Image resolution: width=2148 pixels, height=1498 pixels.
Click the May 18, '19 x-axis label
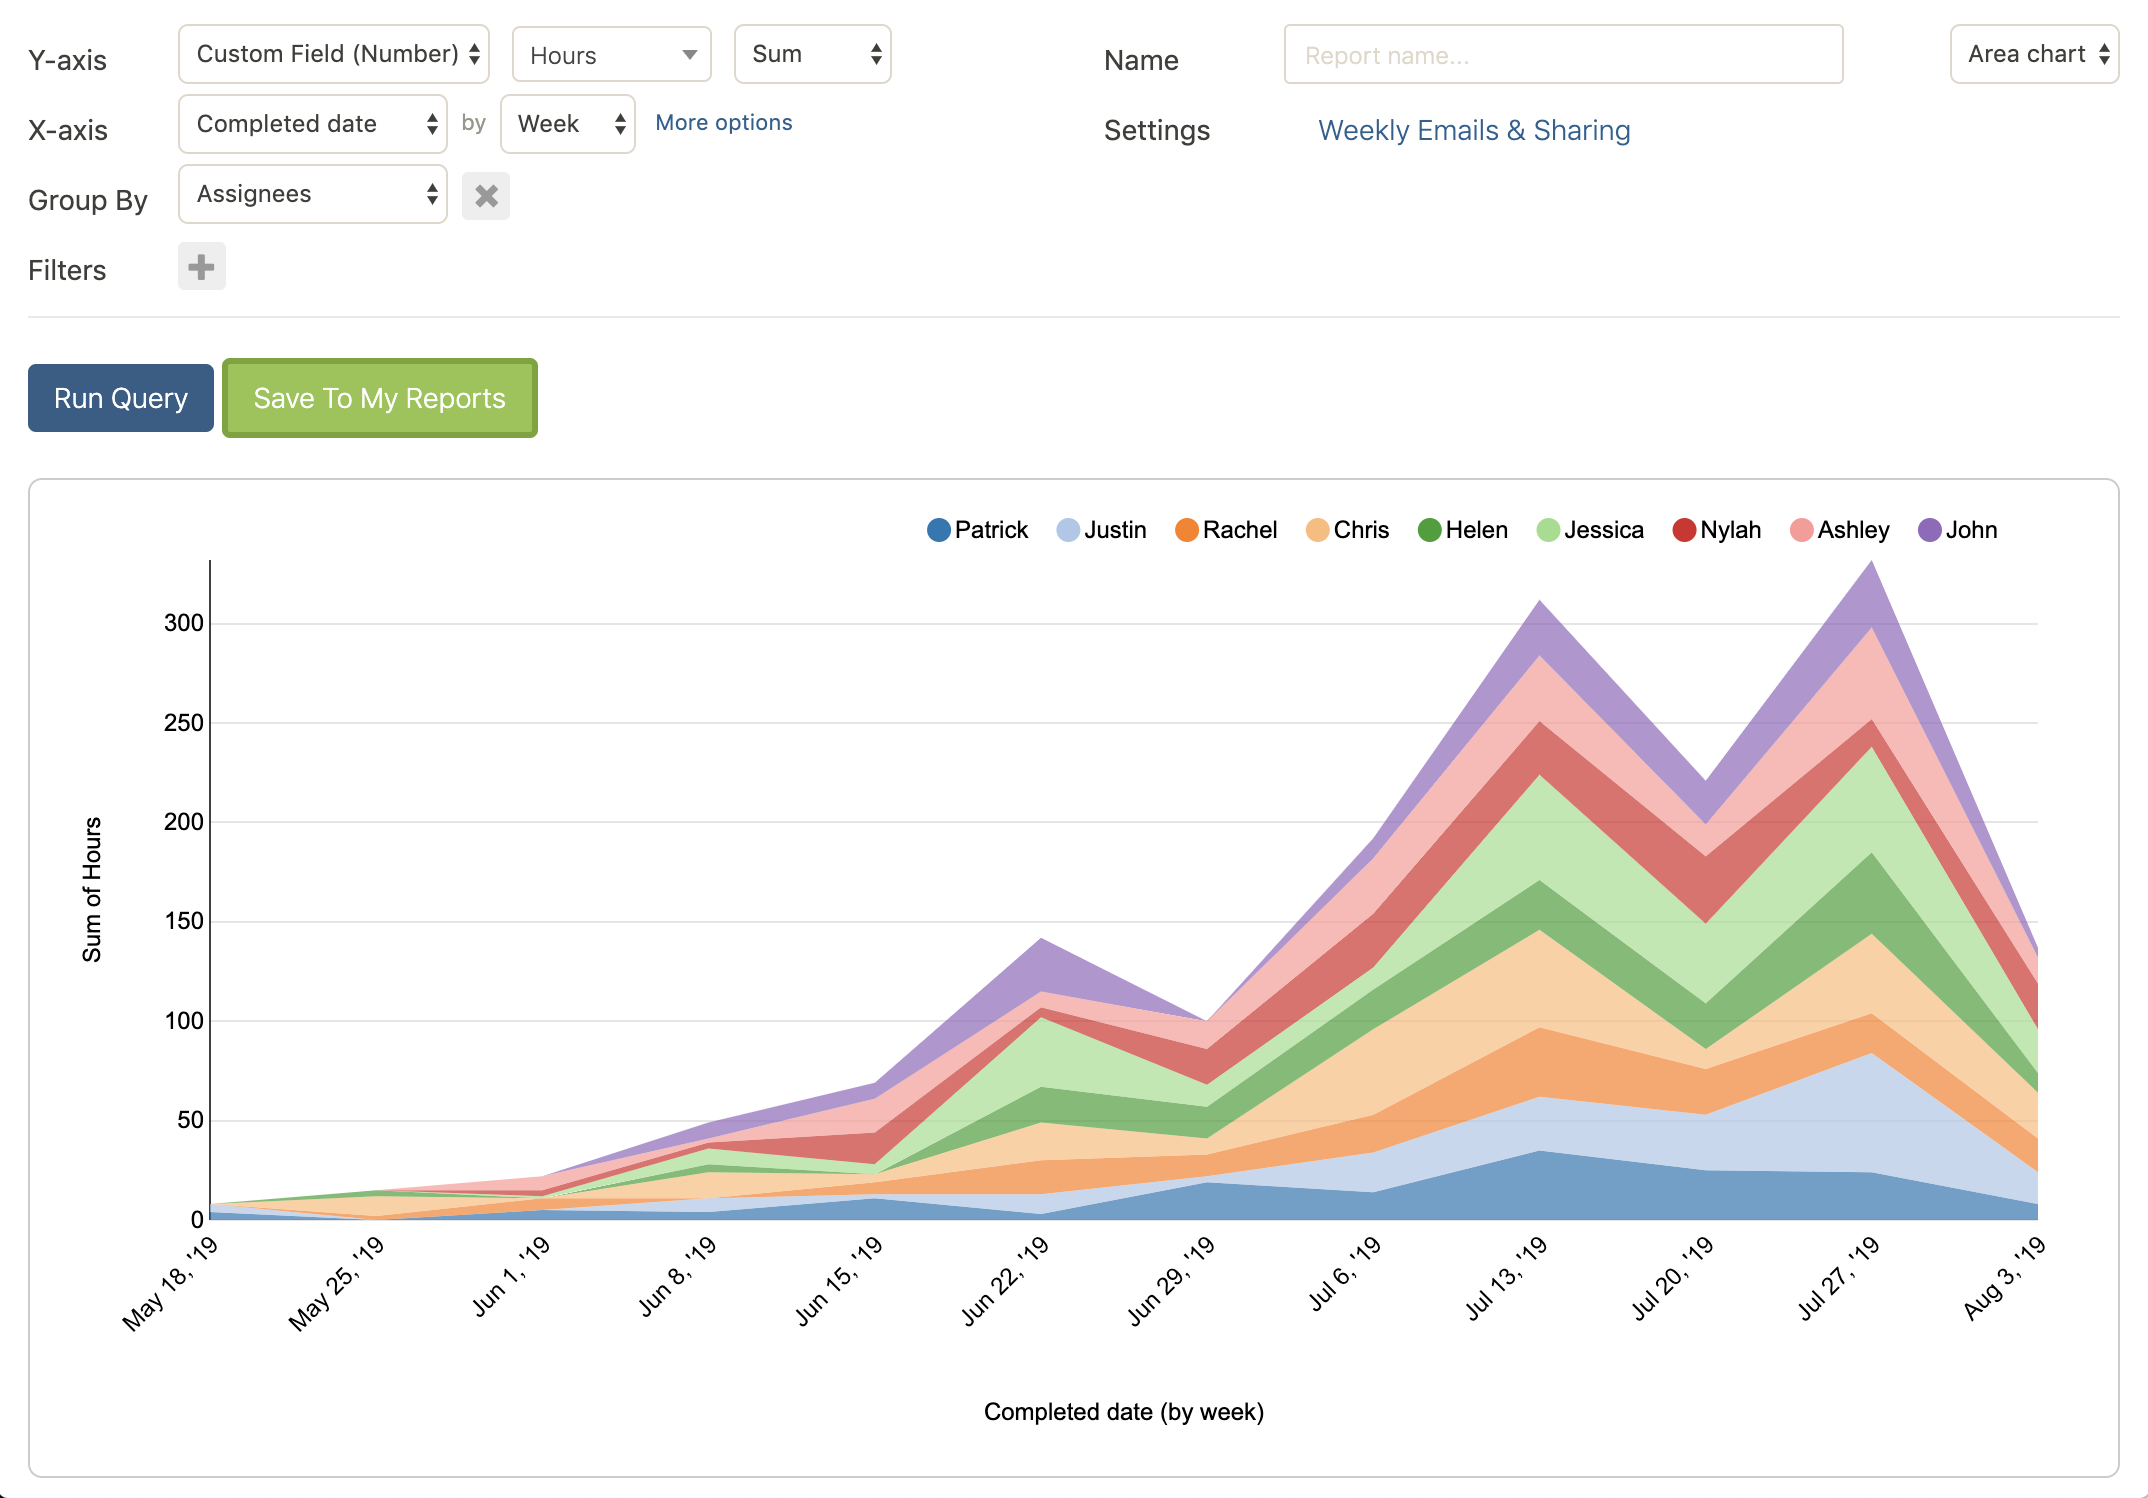pyautogui.click(x=170, y=1283)
